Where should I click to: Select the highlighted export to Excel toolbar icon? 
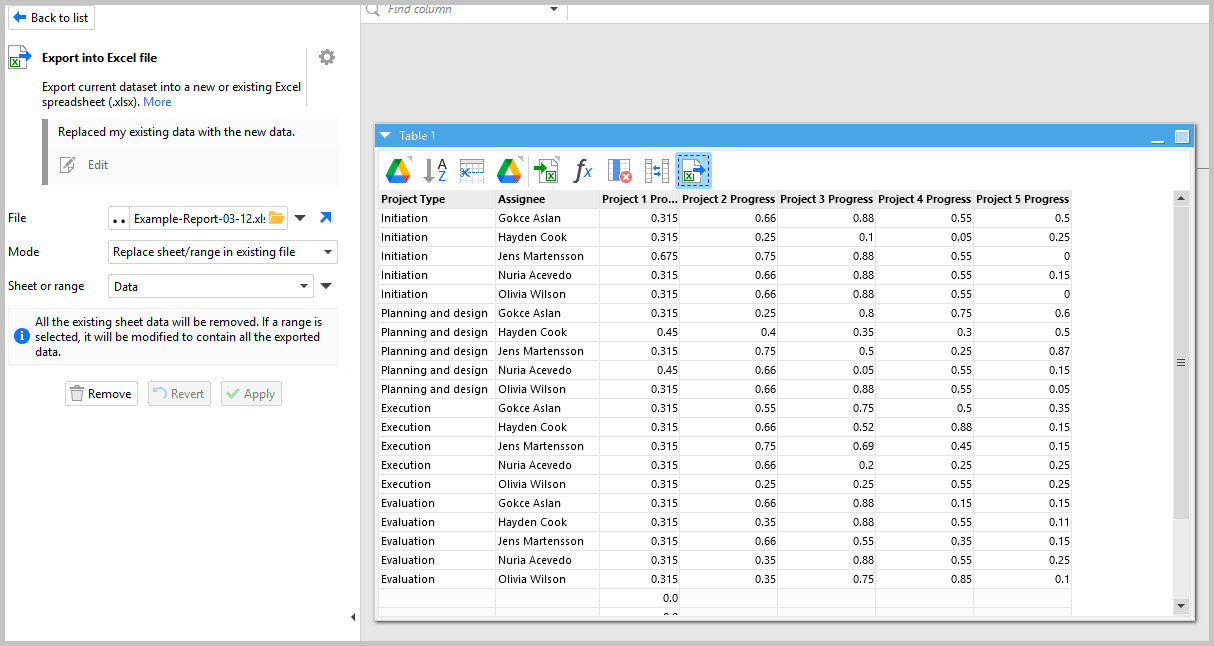(x=693, y=170)
